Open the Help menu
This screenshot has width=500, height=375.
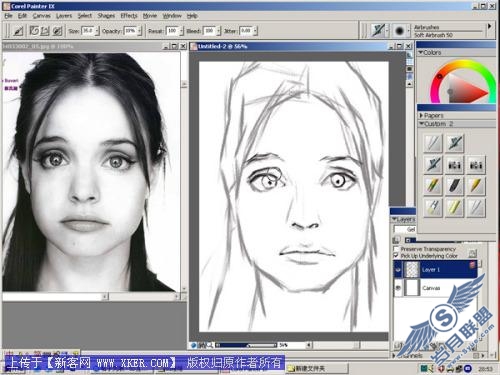click(192, 16)
